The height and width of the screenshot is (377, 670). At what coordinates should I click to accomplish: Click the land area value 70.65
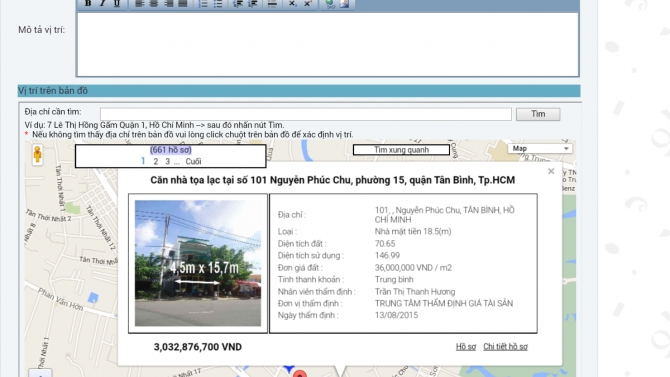click(x=385, y=244)
